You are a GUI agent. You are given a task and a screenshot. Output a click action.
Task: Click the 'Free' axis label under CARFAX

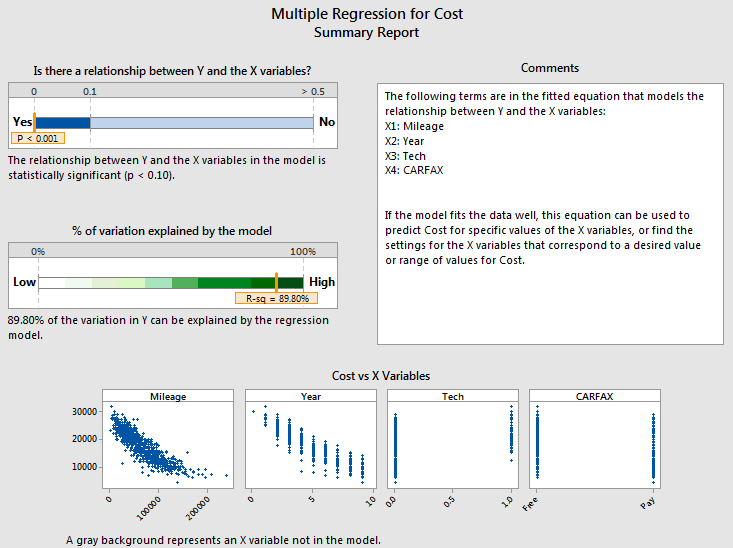coord(533,504)
